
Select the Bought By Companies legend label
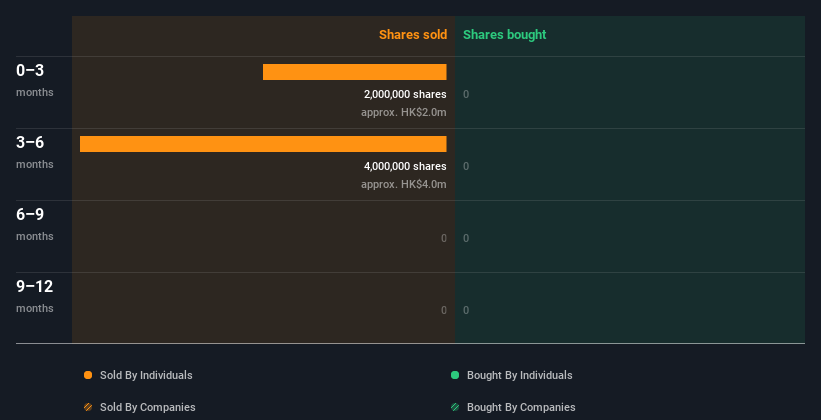pyautogui.click(x=521, y=407)
